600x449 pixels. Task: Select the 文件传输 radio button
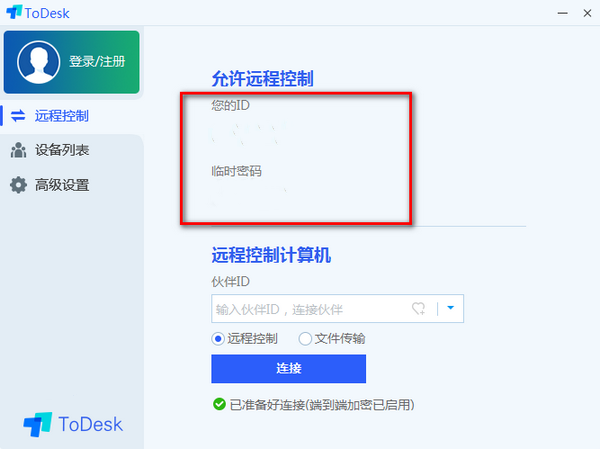(305, 339)
